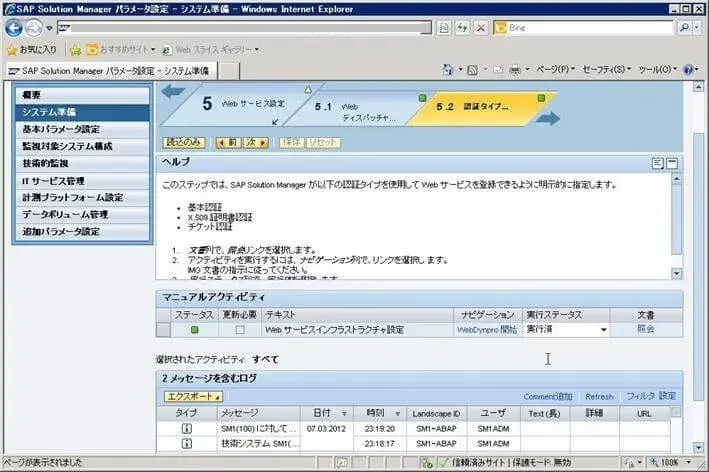Click the 読込のみ button

(x=184, y=142)
